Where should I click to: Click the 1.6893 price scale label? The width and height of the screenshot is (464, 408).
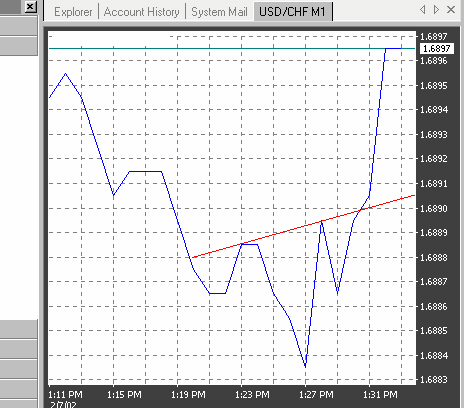pos(434,135)
